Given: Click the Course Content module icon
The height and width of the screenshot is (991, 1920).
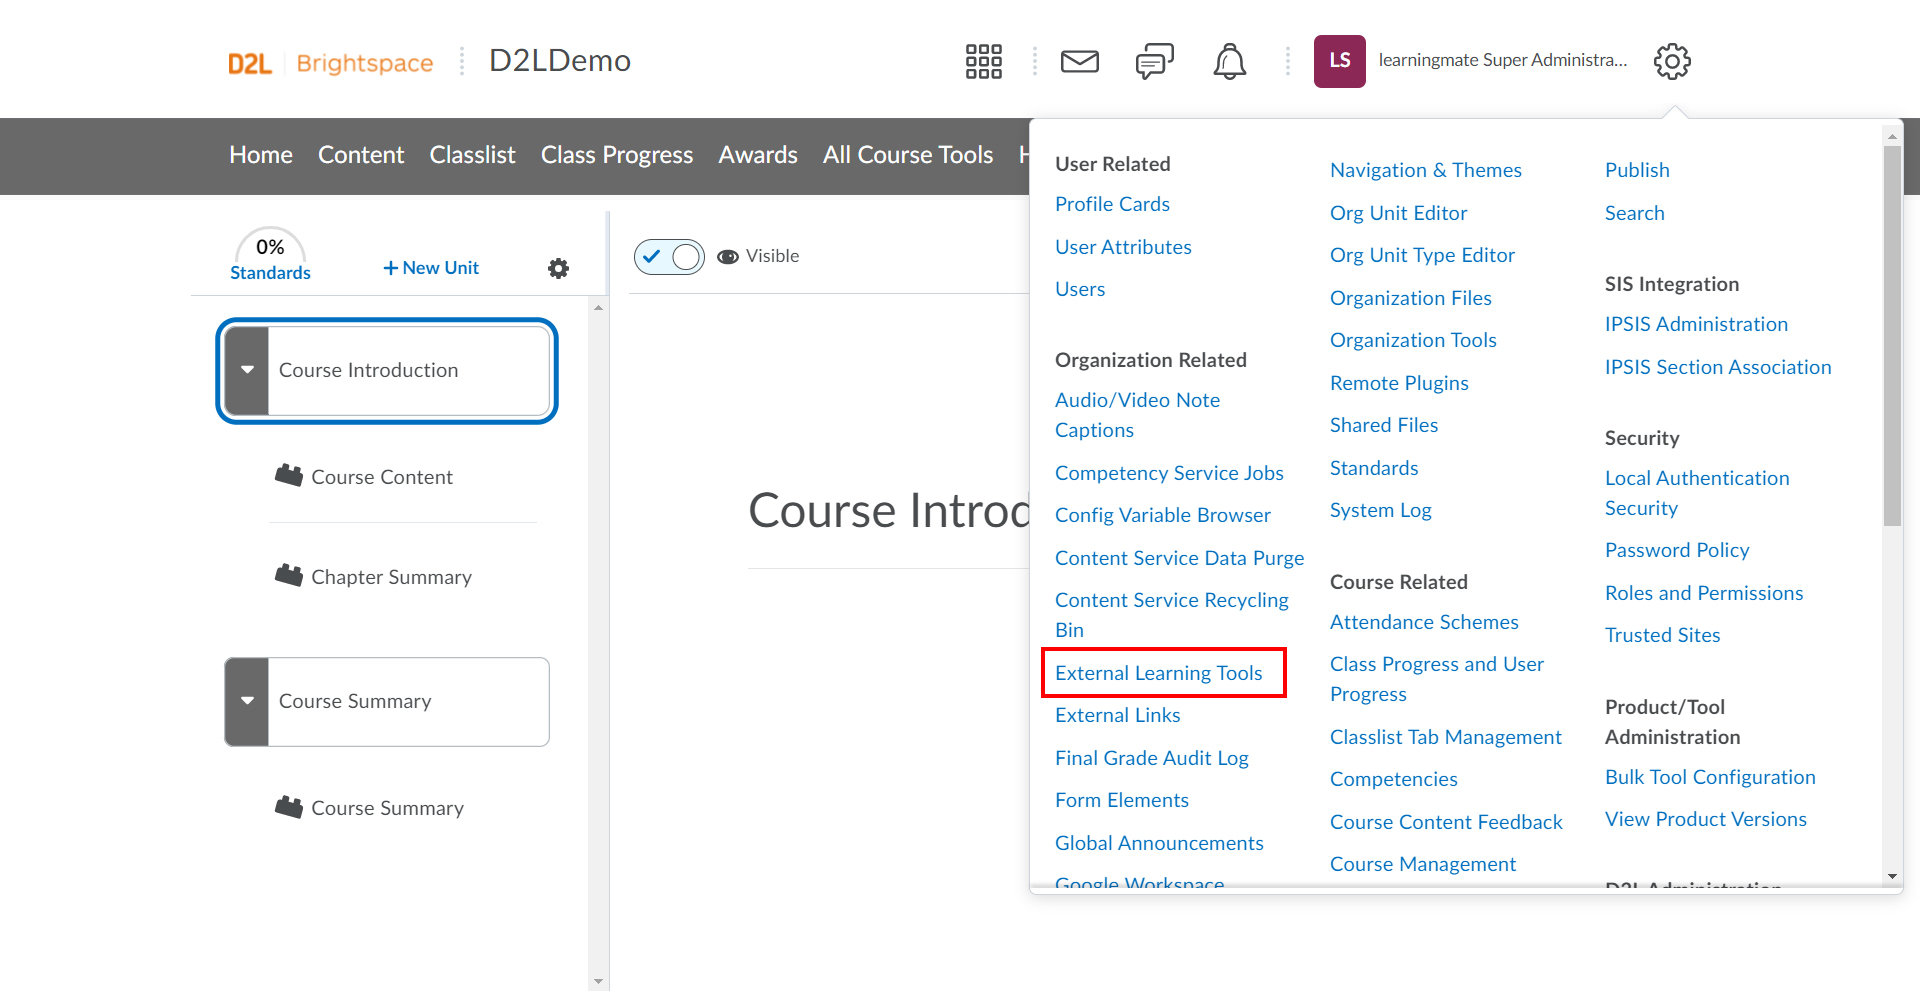Looking at the screenshot, I should (x=289, y=475).
